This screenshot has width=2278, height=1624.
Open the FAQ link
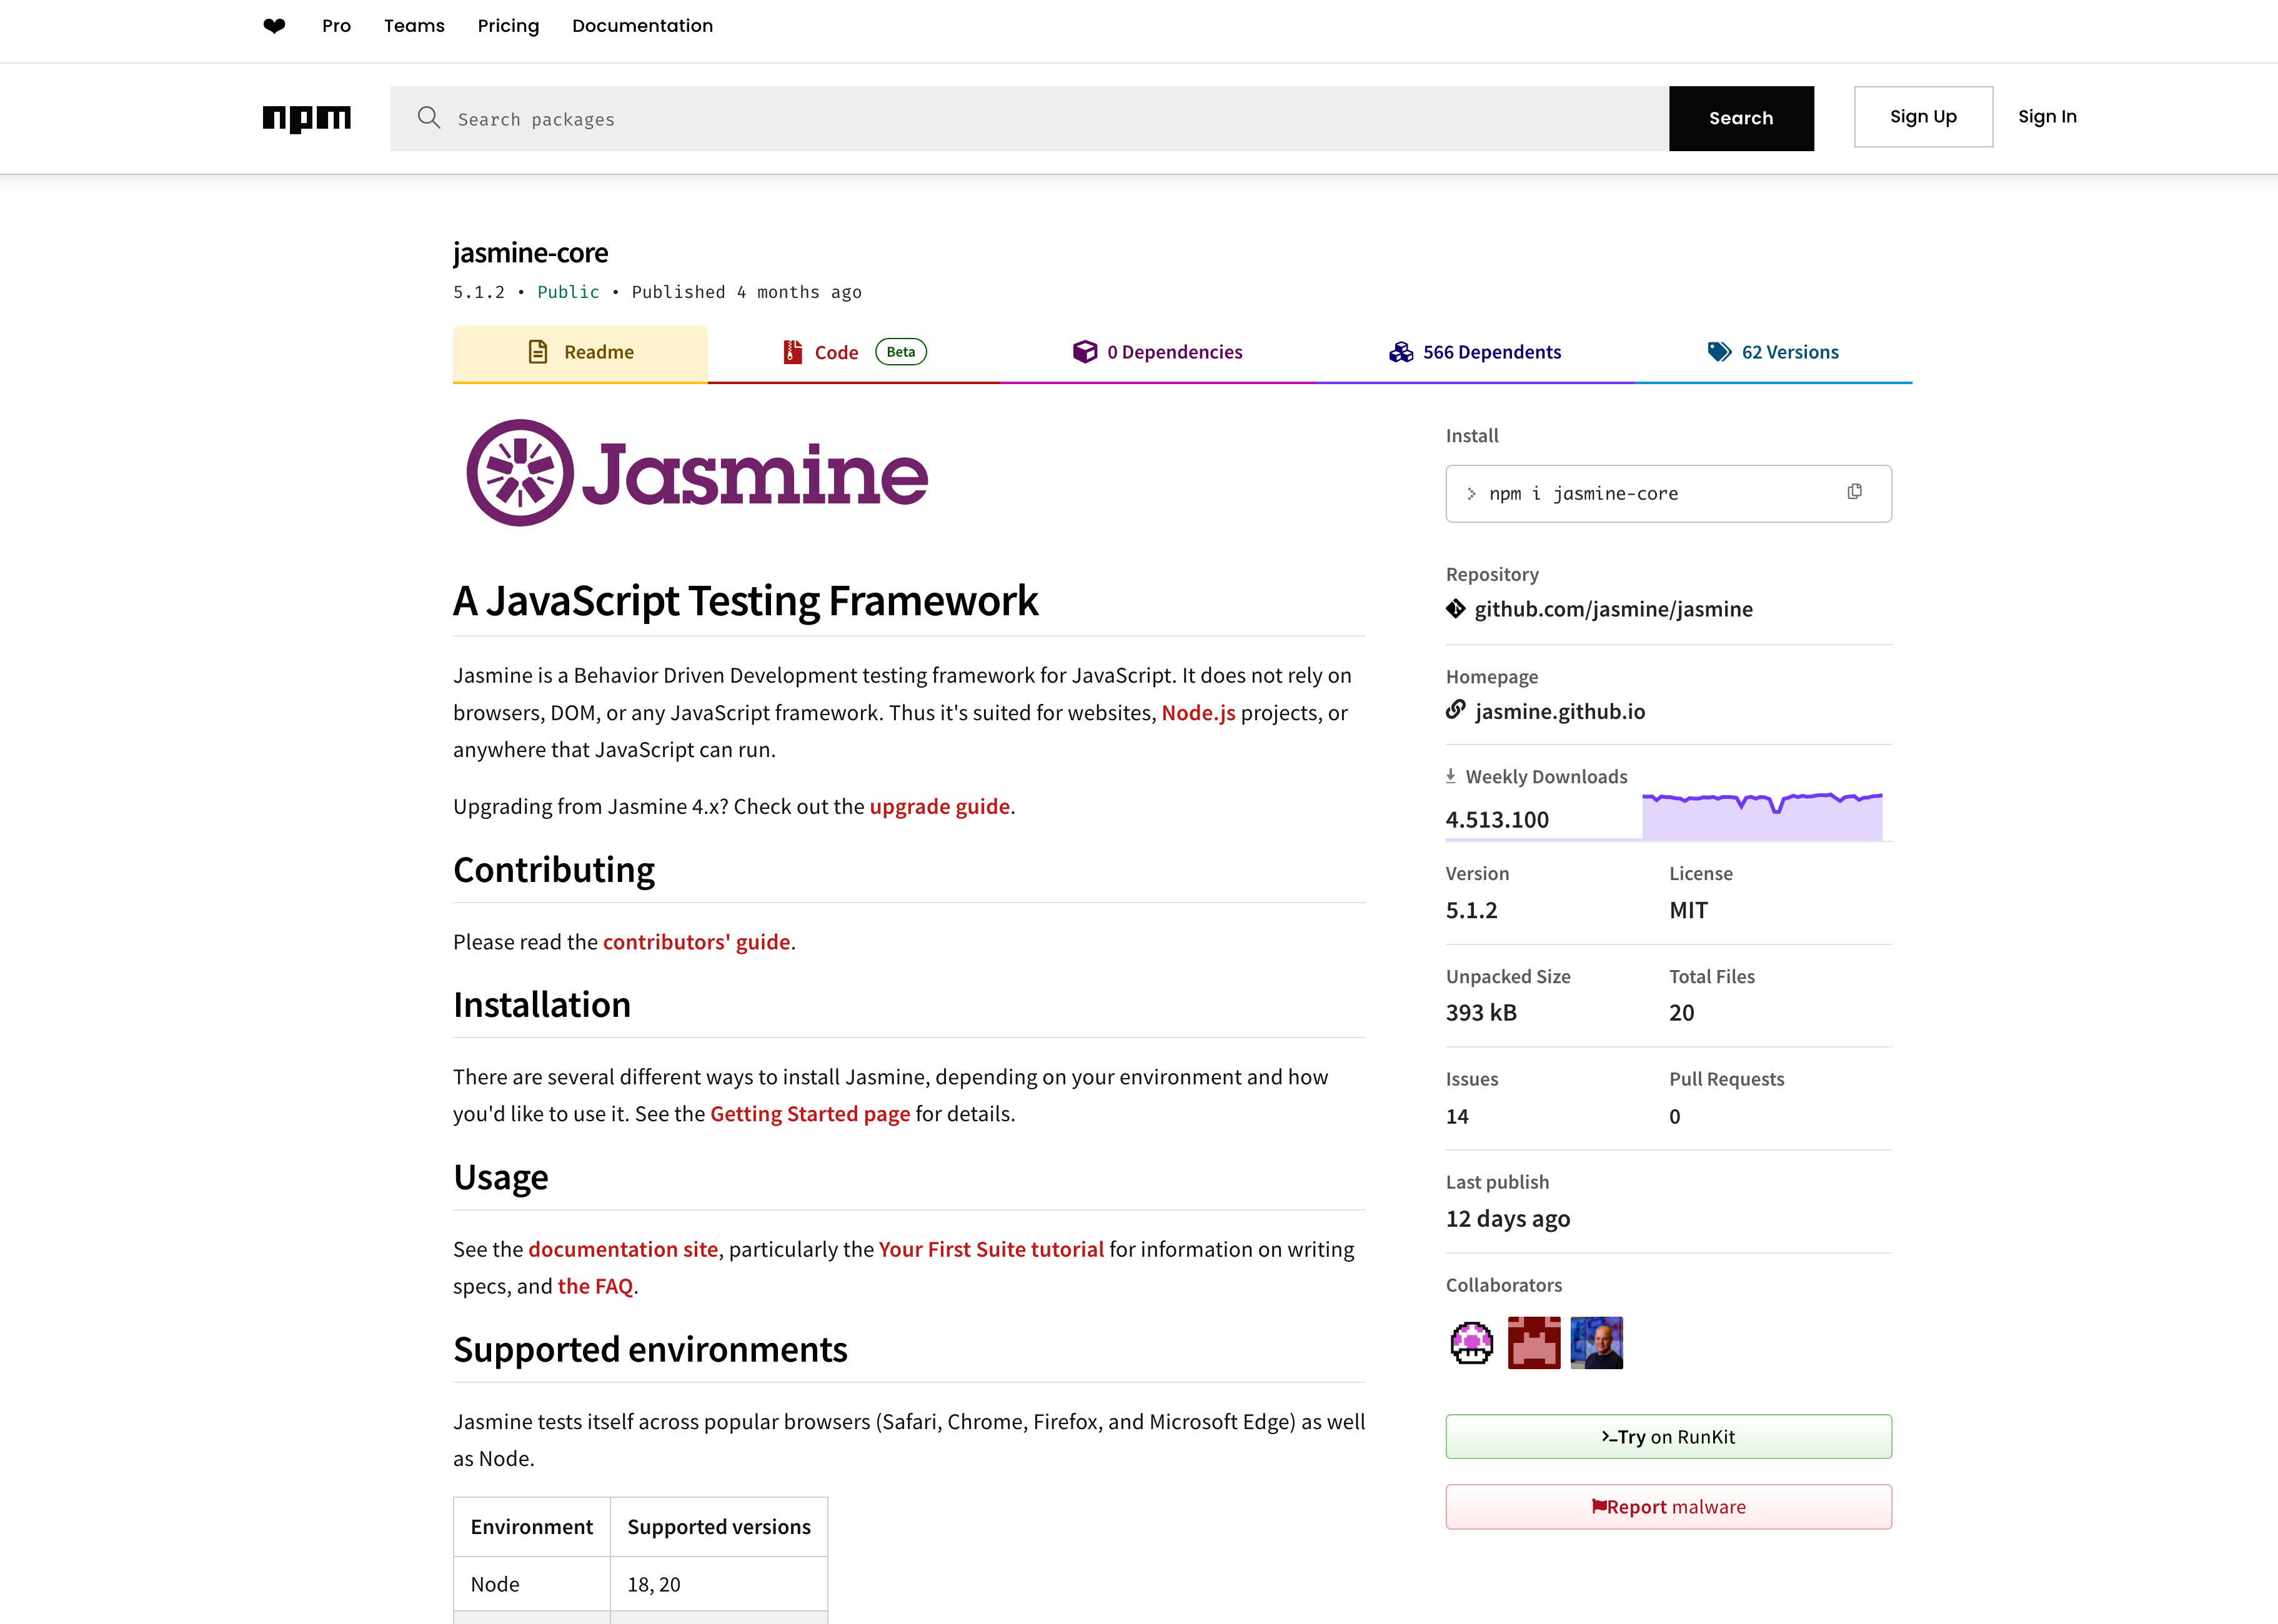pyautogui.click(x=595, y=1286)
